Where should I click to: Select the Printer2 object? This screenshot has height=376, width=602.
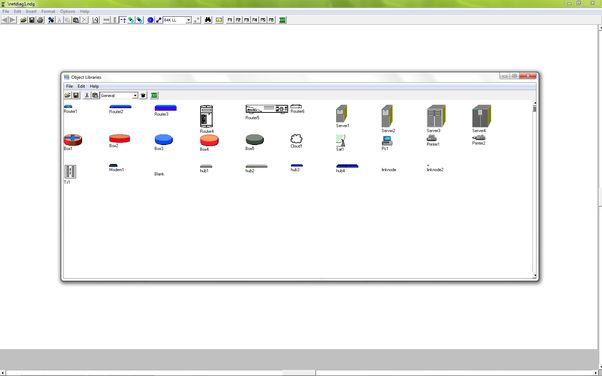tap(479, 137)
